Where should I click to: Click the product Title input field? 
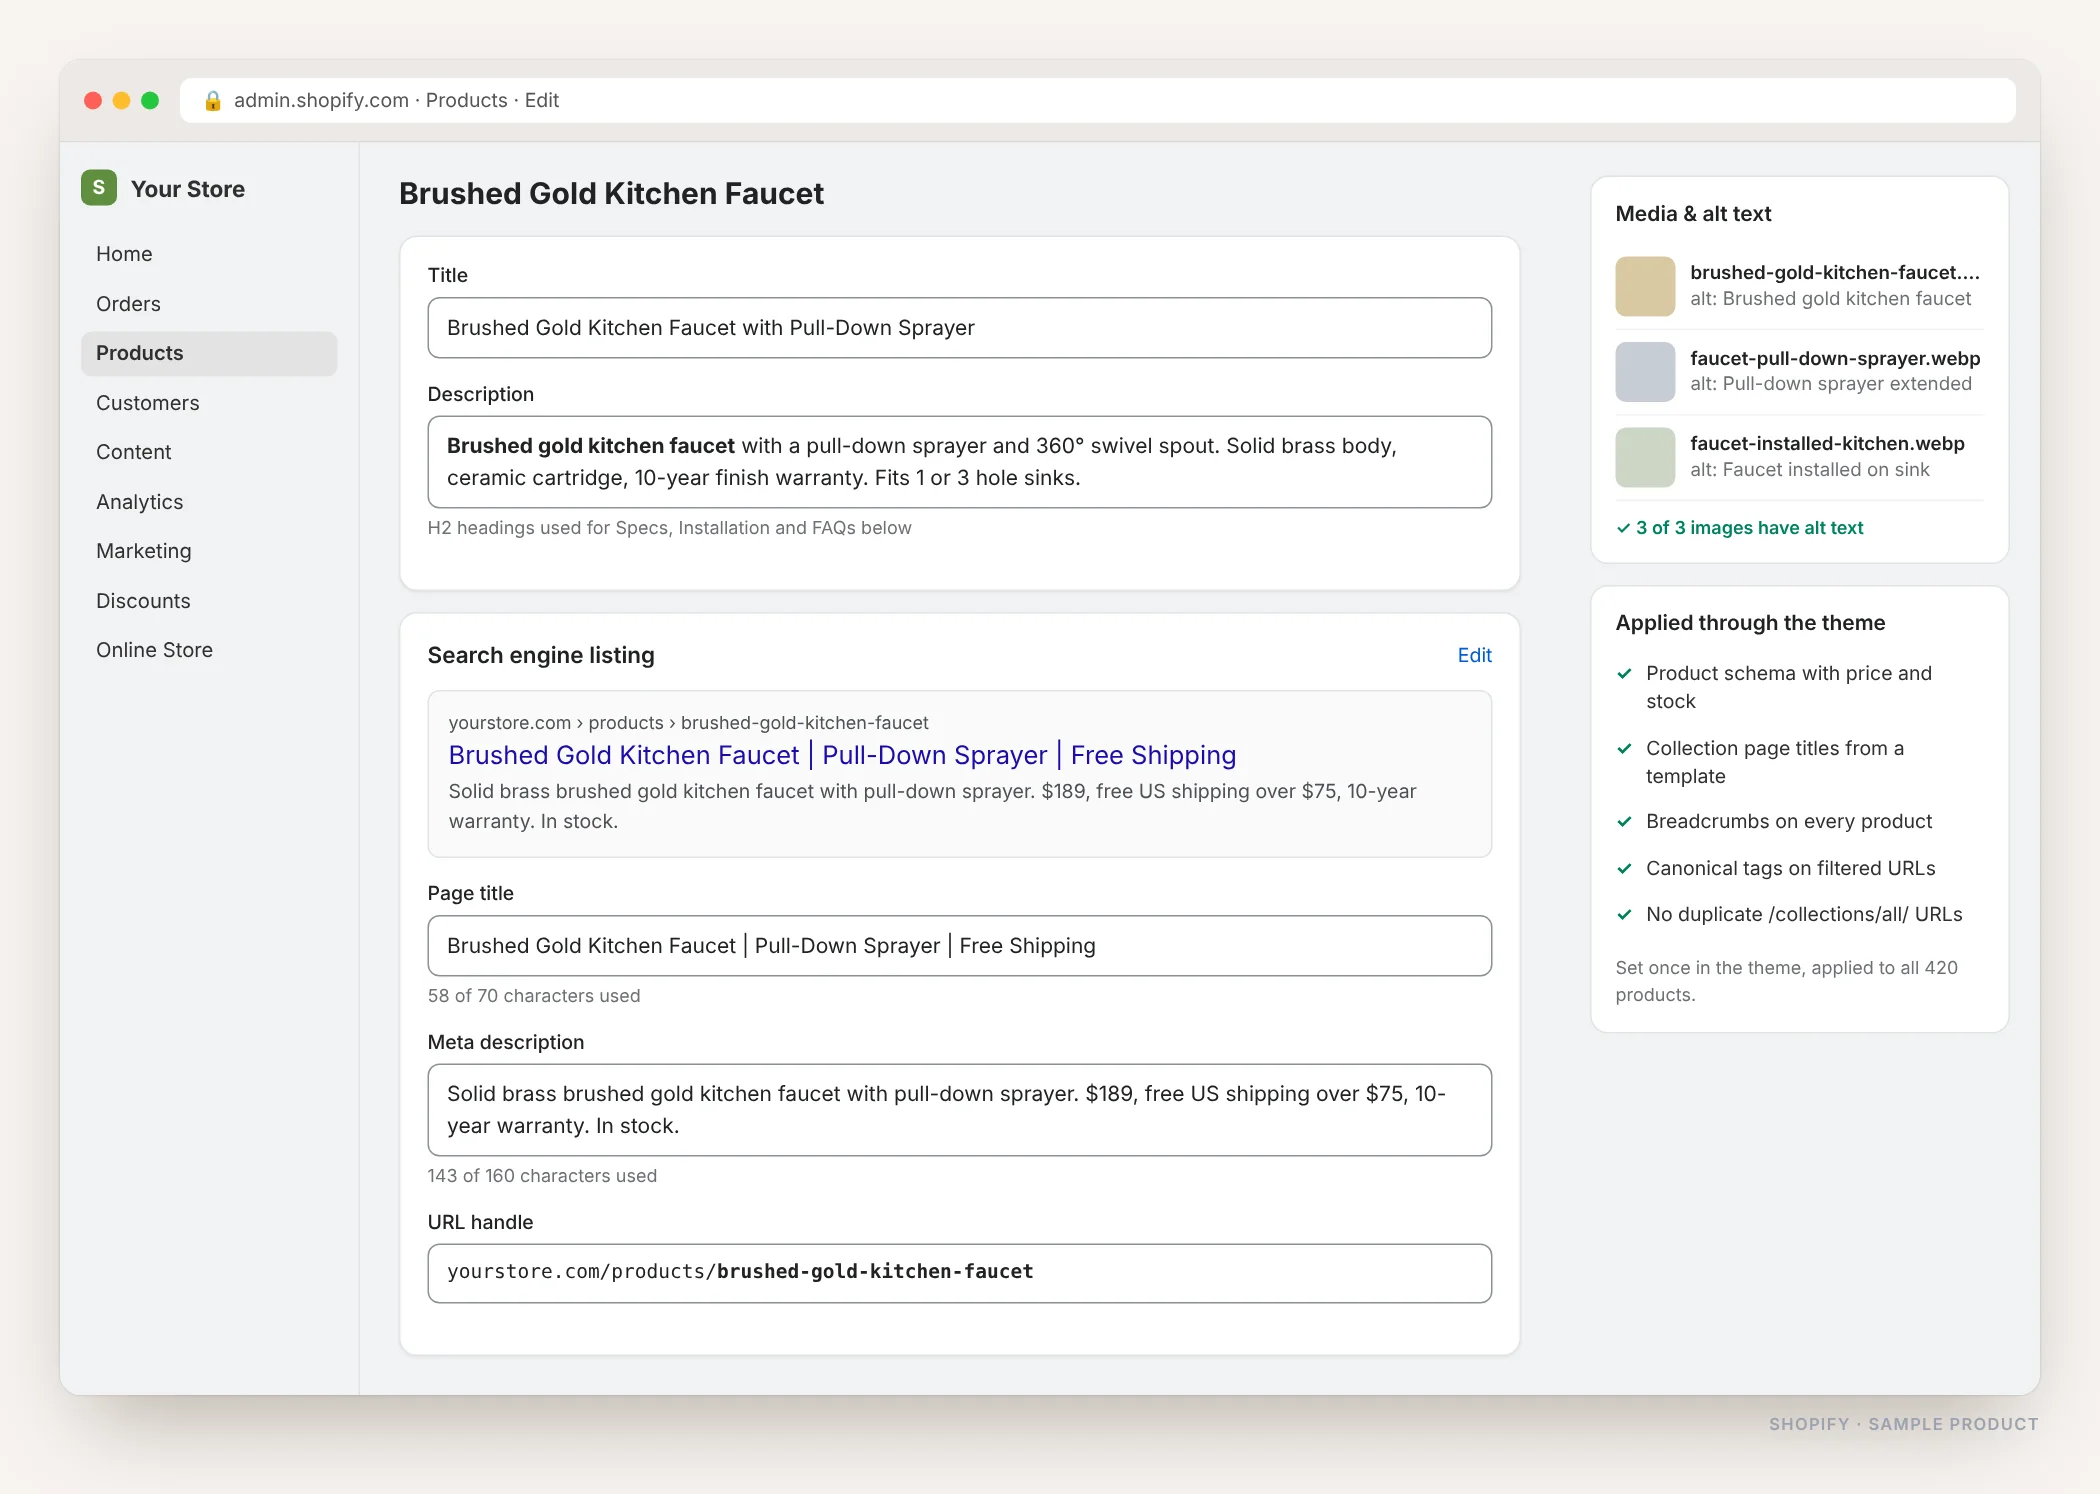(959, 328)
